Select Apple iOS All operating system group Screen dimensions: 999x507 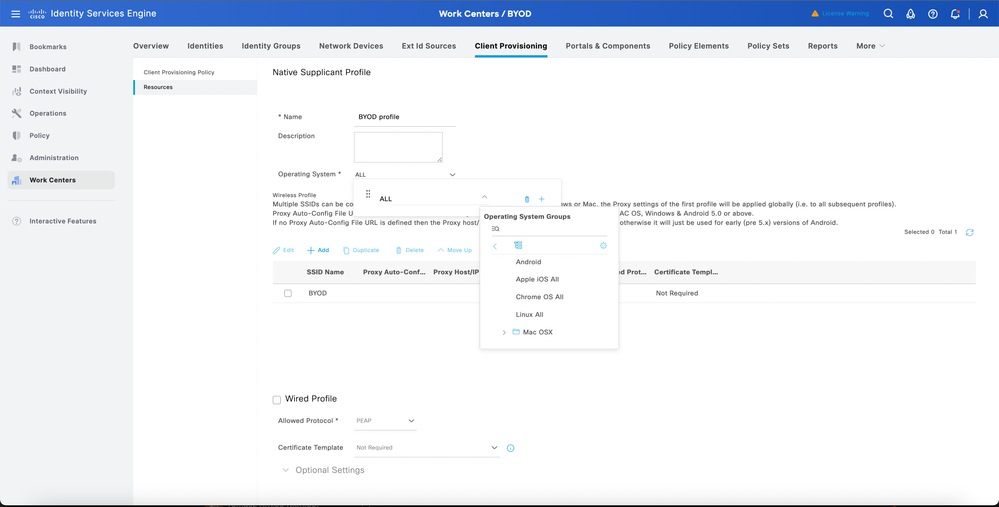coord(537,280)
